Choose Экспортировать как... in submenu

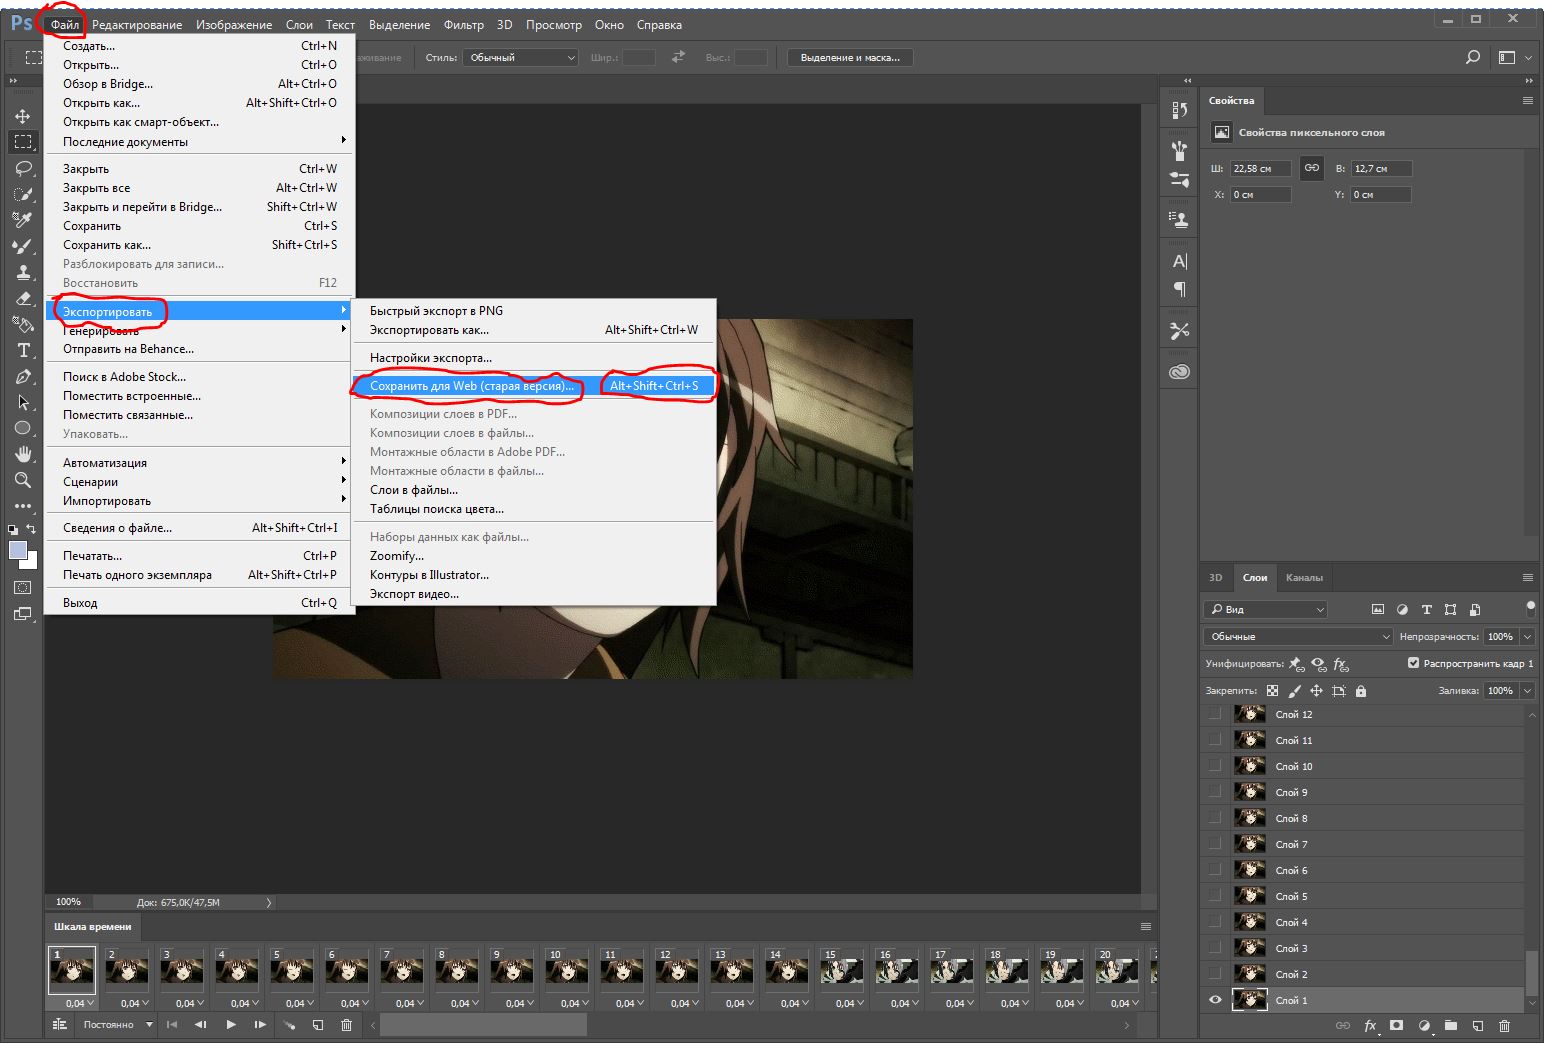pyautogui.click(x=534, y=329)
